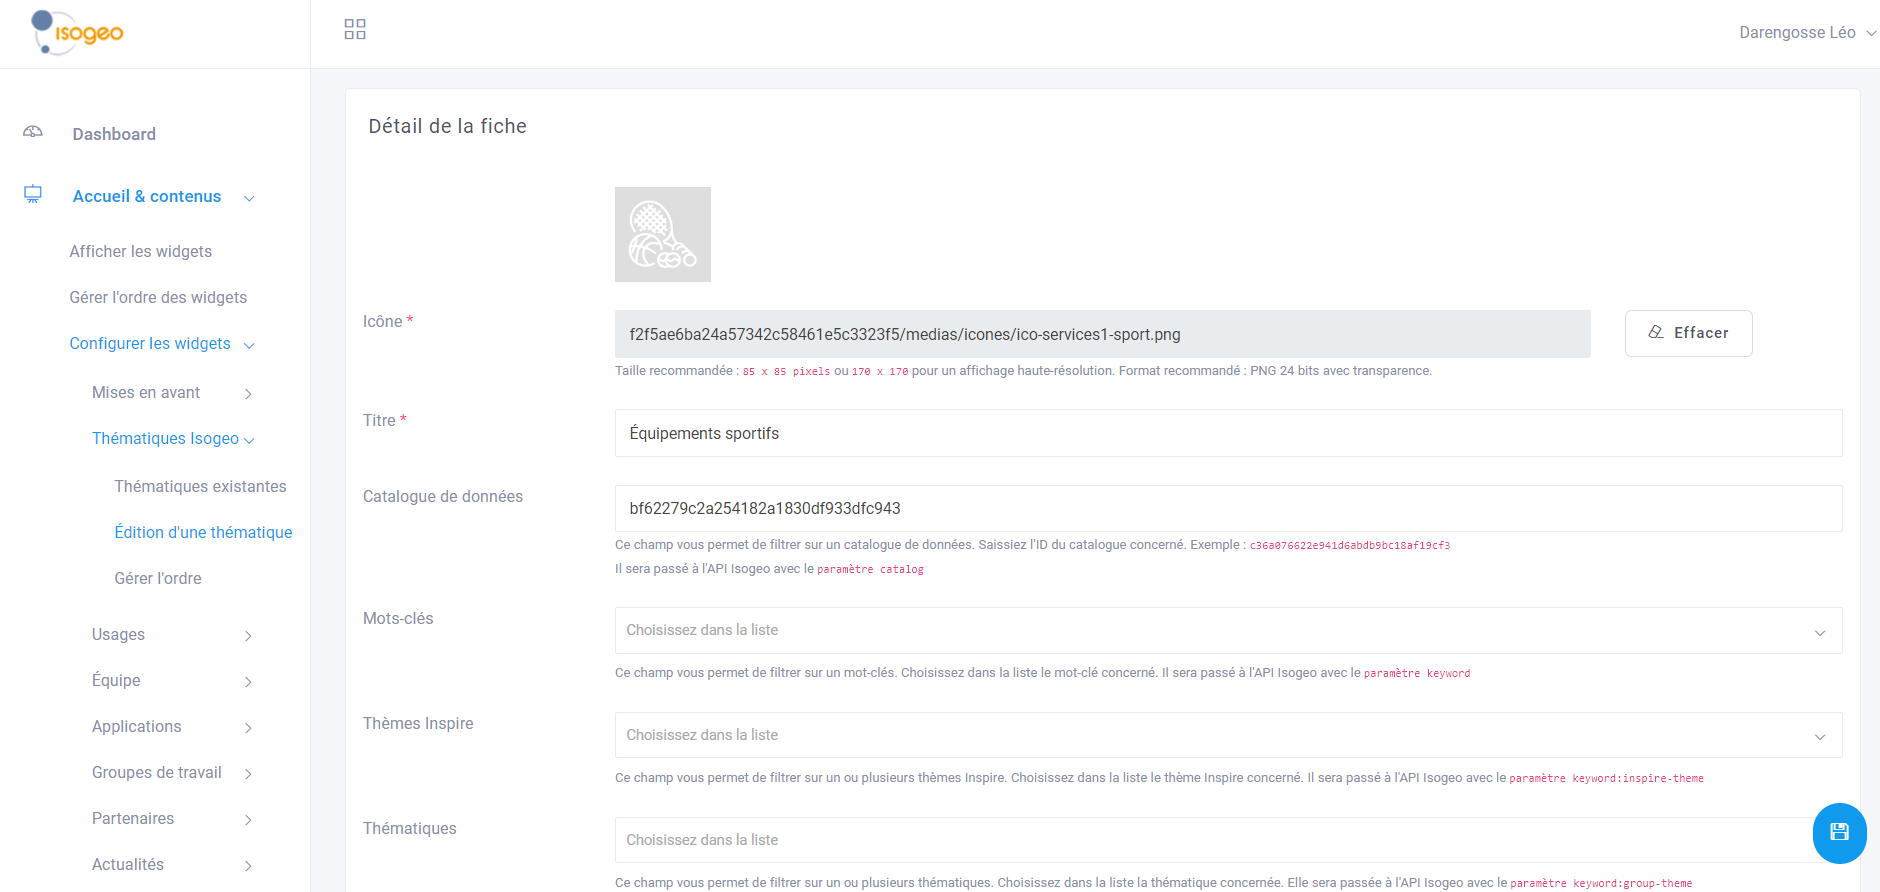1880x892 pixels.
Task: Open the Dashboard menu item
Action: pos(114,134)
